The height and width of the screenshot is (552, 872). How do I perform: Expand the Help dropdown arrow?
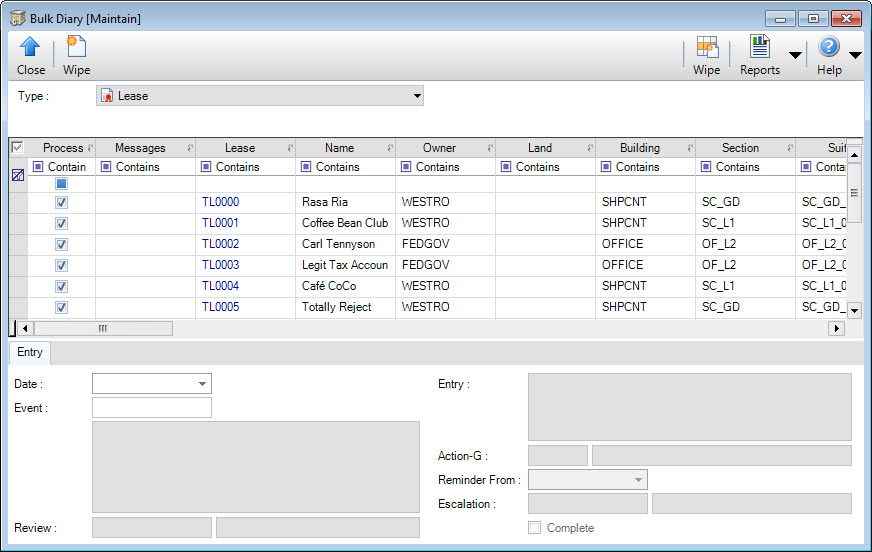pyautogui.click(x=855, y=55)
